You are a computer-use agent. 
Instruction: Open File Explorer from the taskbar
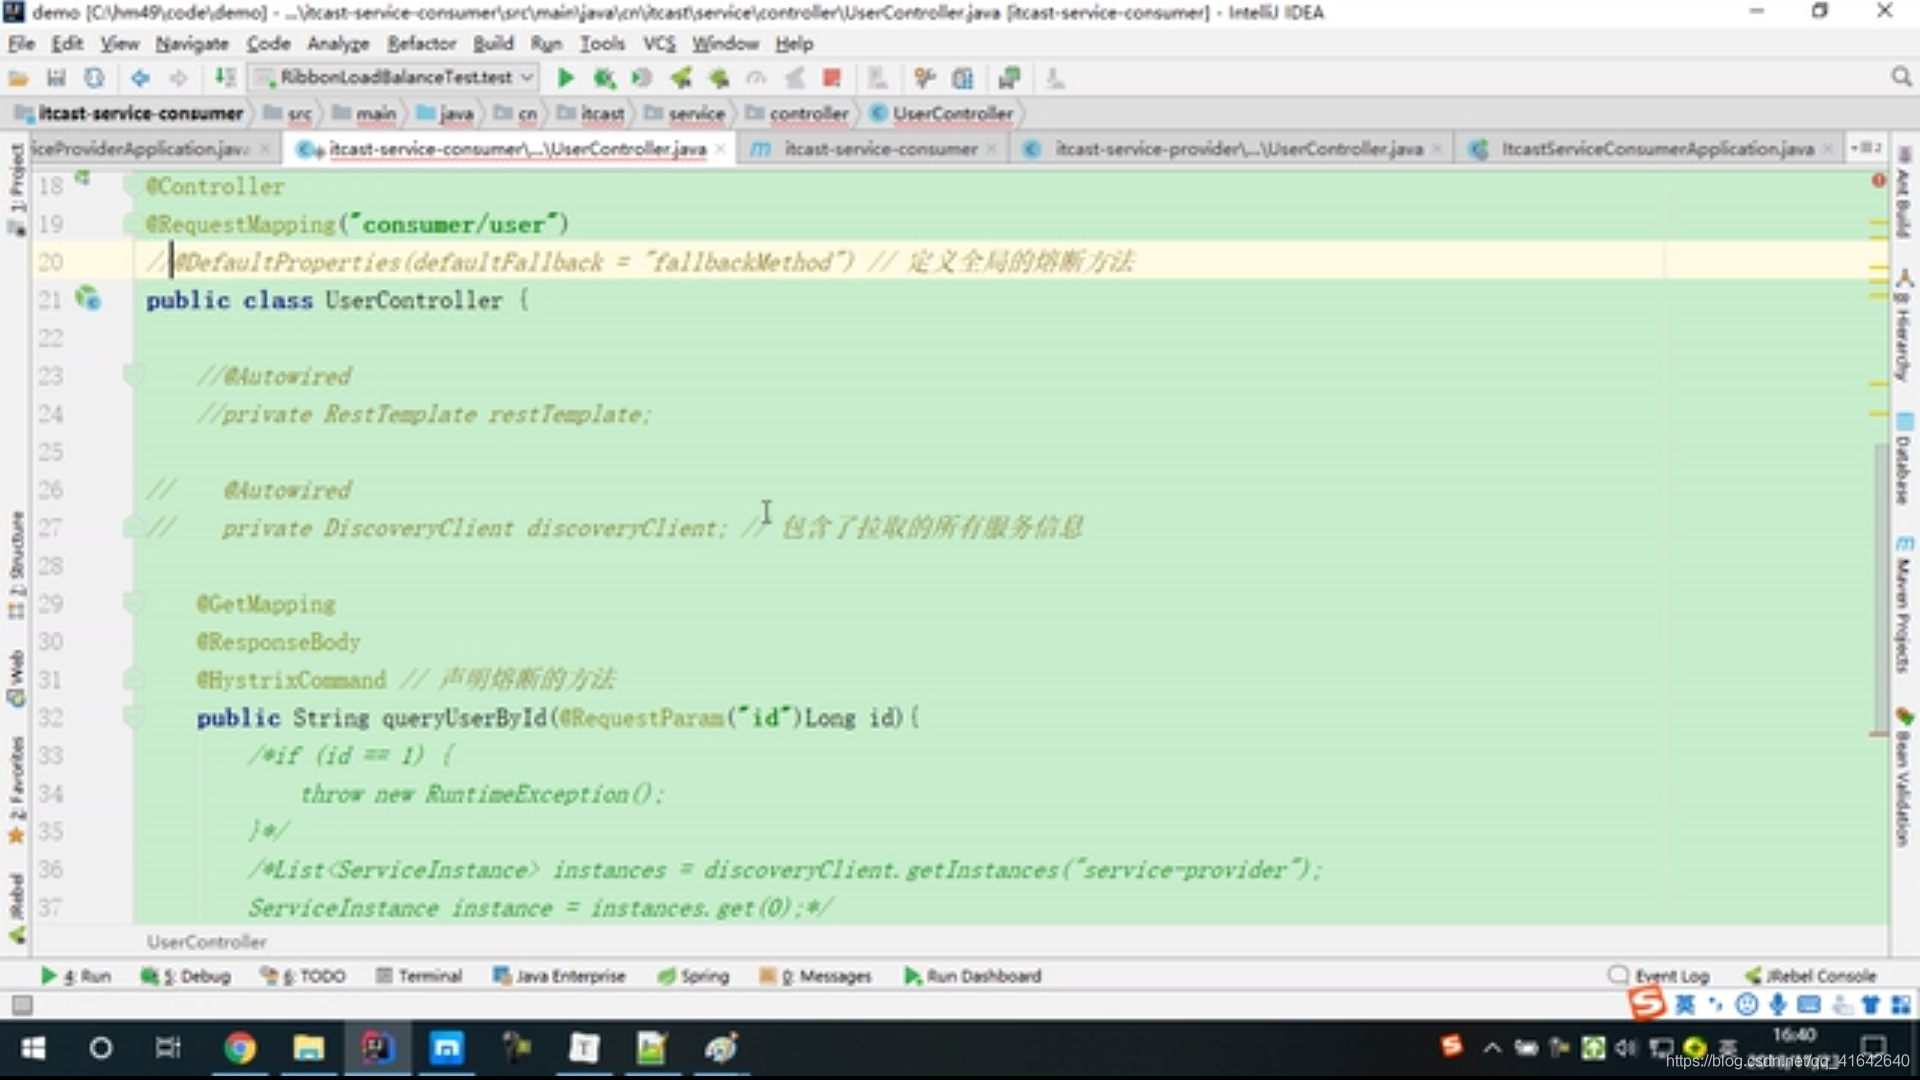pos(308,1048)
